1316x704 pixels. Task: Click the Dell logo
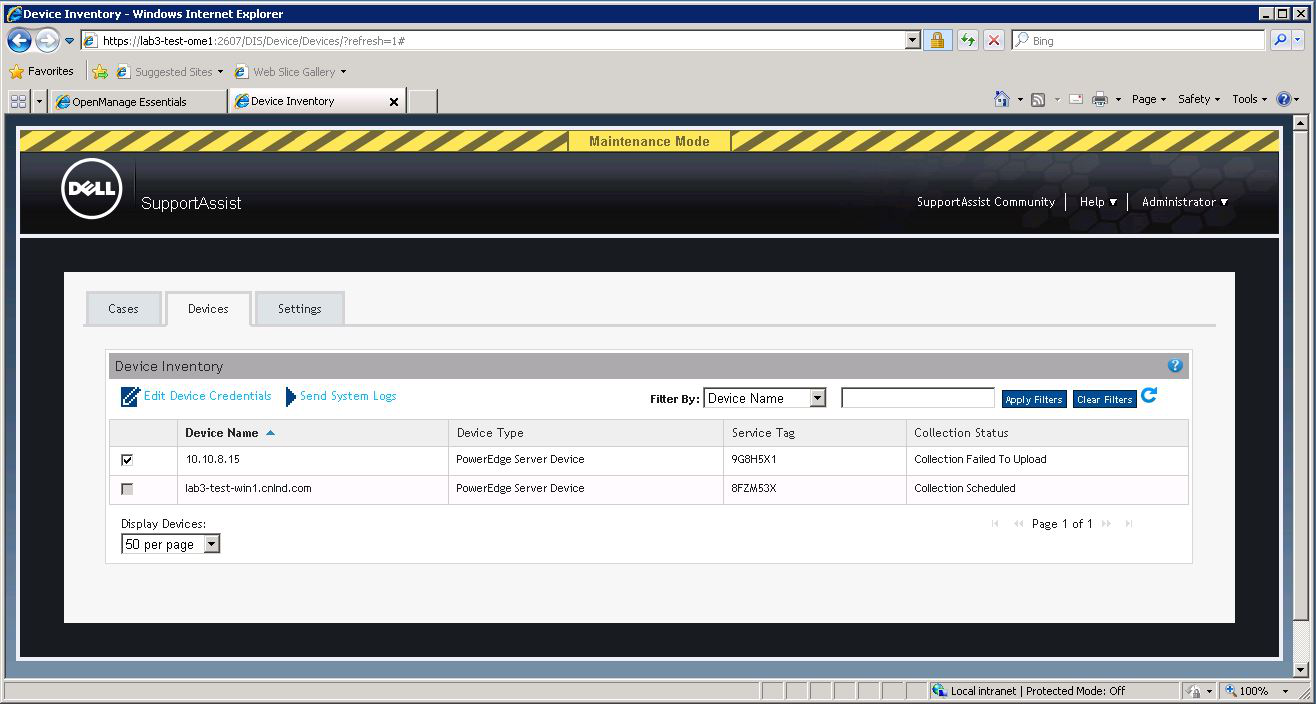click(91, 188)
